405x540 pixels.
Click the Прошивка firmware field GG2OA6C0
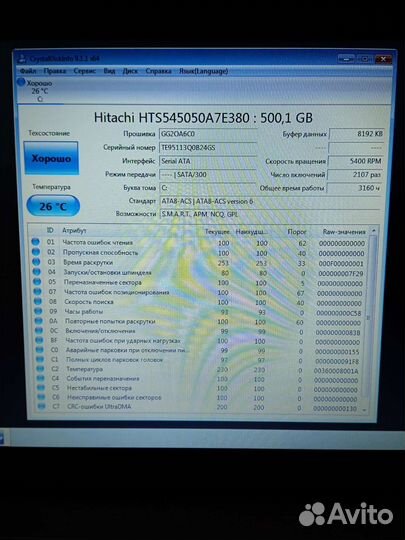pos(208,134)
